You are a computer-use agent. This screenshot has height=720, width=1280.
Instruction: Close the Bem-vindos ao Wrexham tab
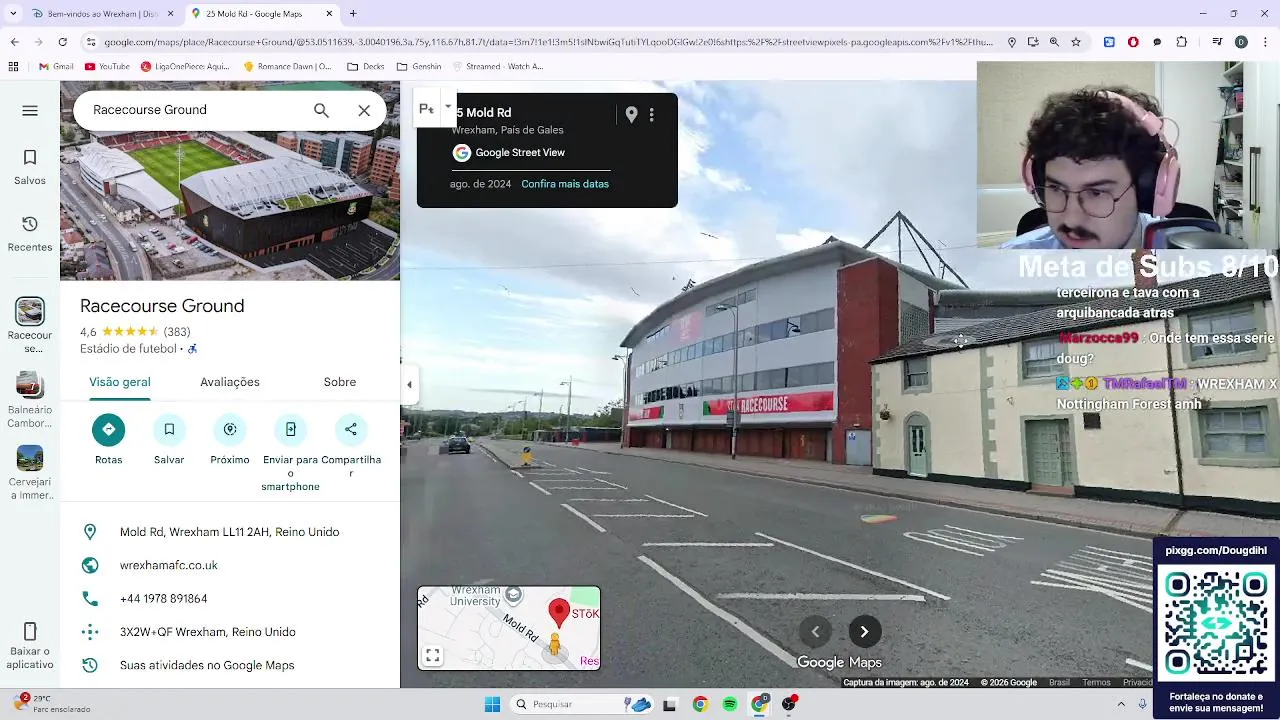[170, 14]
